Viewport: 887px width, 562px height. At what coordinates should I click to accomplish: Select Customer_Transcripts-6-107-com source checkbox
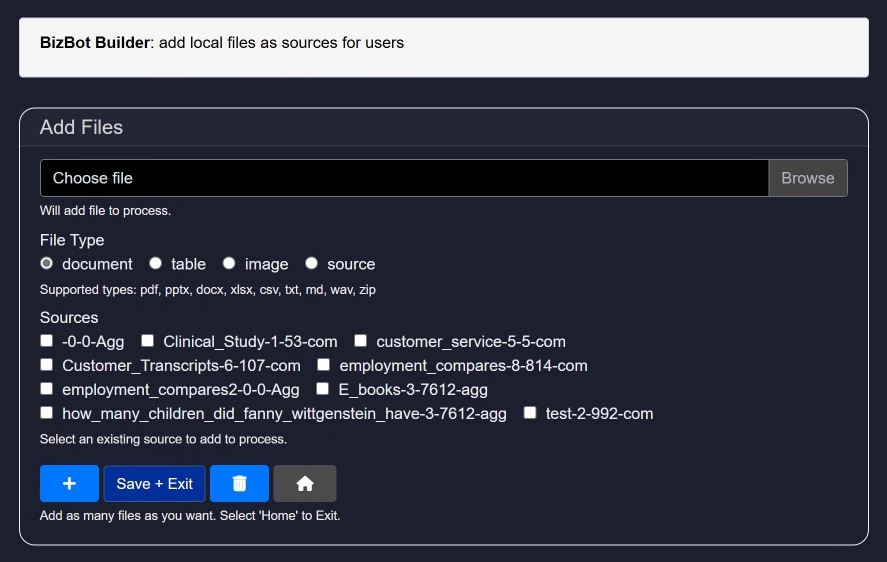point(47,365)
